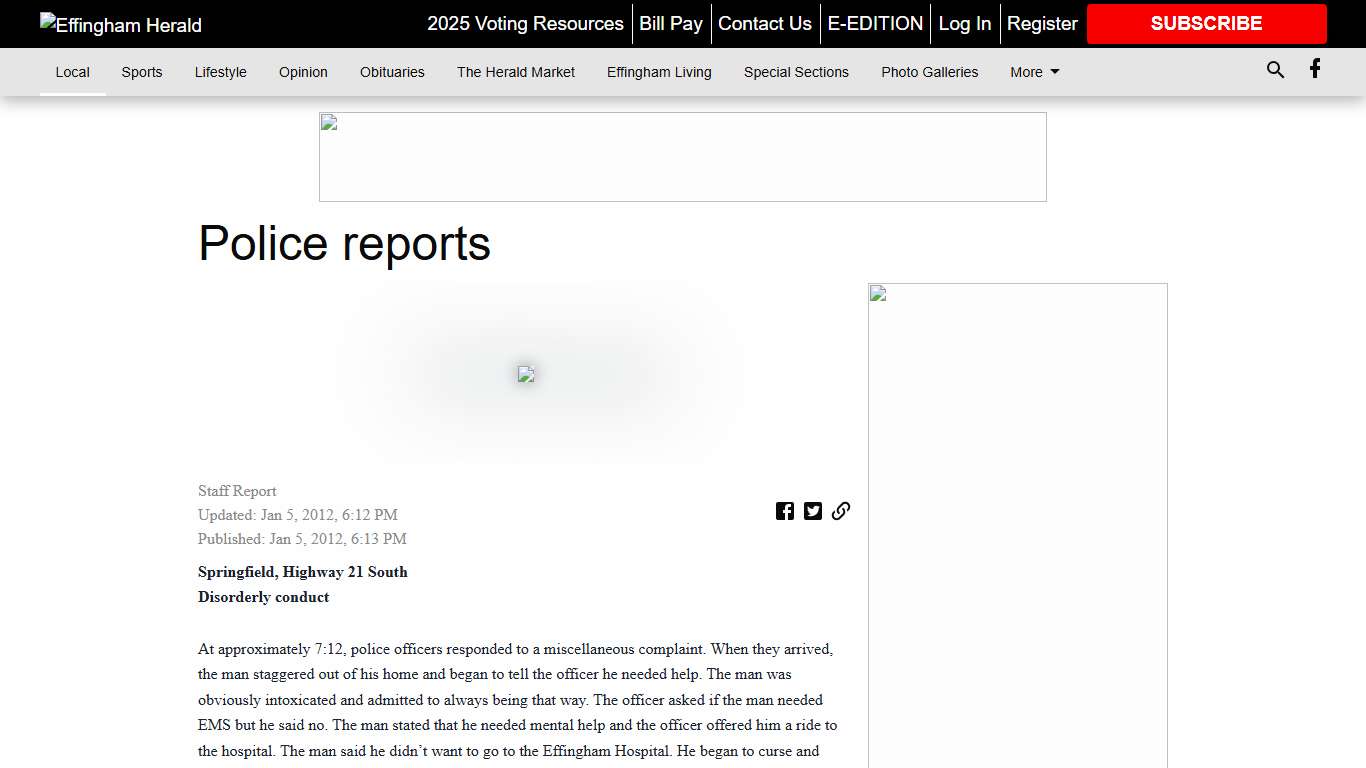
Task: Open Photo Galleries section
Action: tap(929, 72)
